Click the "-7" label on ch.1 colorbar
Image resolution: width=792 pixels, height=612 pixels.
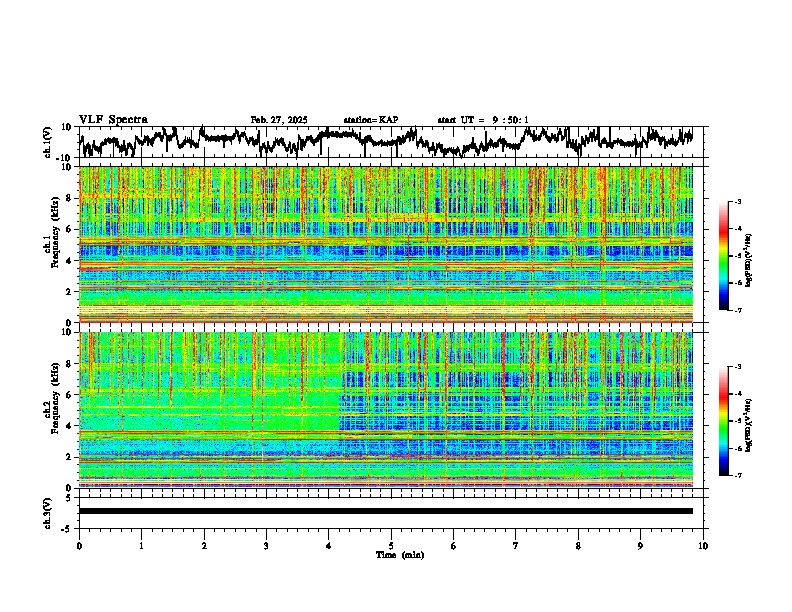pos(737,310)
